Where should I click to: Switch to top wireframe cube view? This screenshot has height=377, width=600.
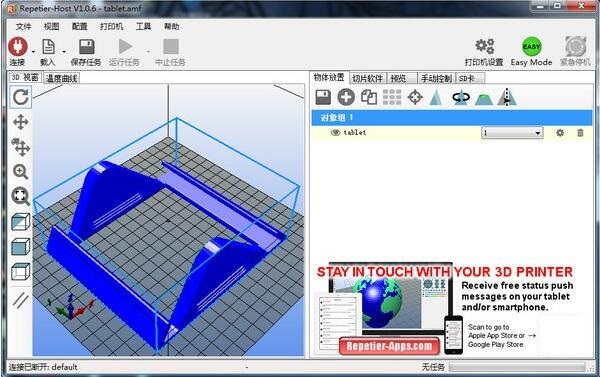coord(21,272)
